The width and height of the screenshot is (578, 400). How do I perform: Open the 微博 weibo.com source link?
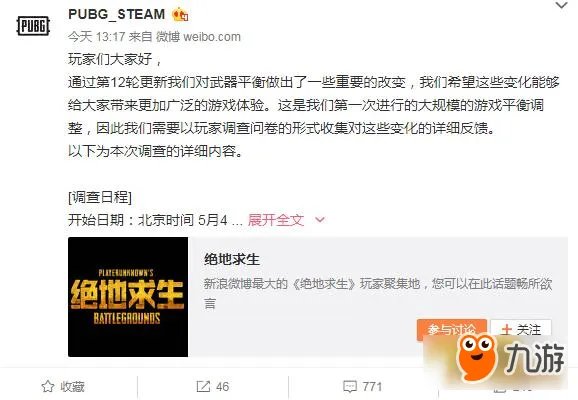pyautogui.click(x=198, y=36)
